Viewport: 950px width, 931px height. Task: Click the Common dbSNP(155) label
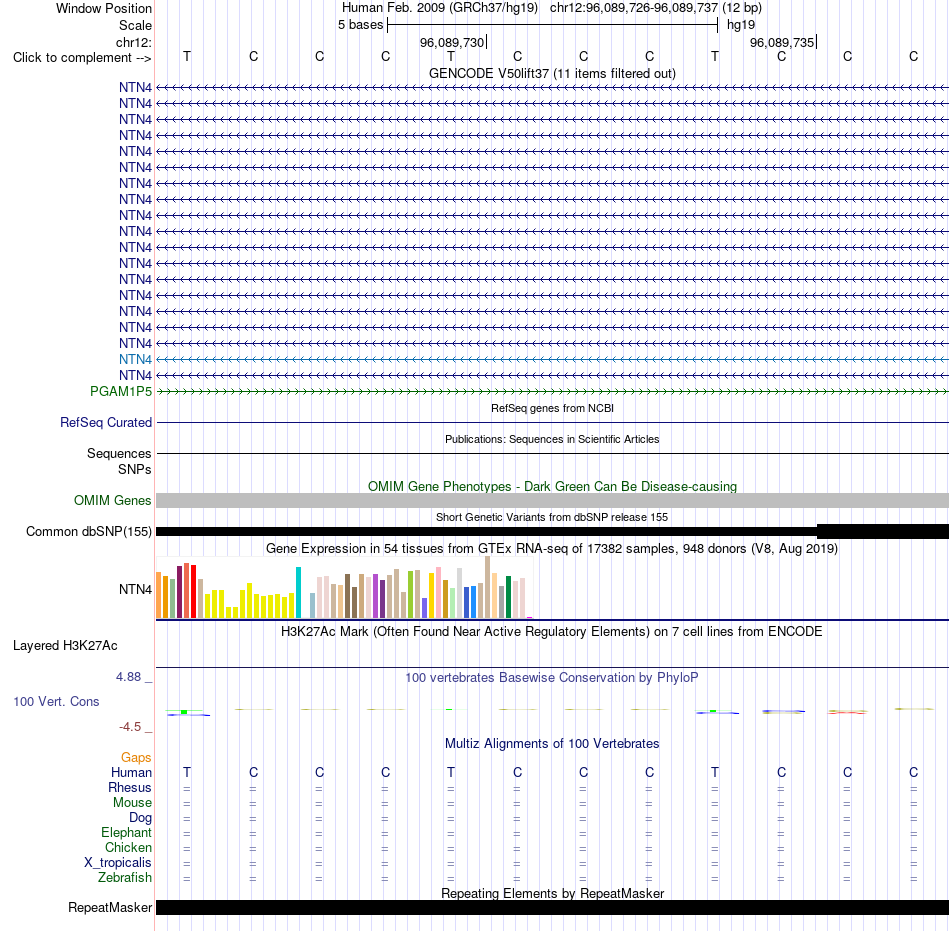coord(88,531)
